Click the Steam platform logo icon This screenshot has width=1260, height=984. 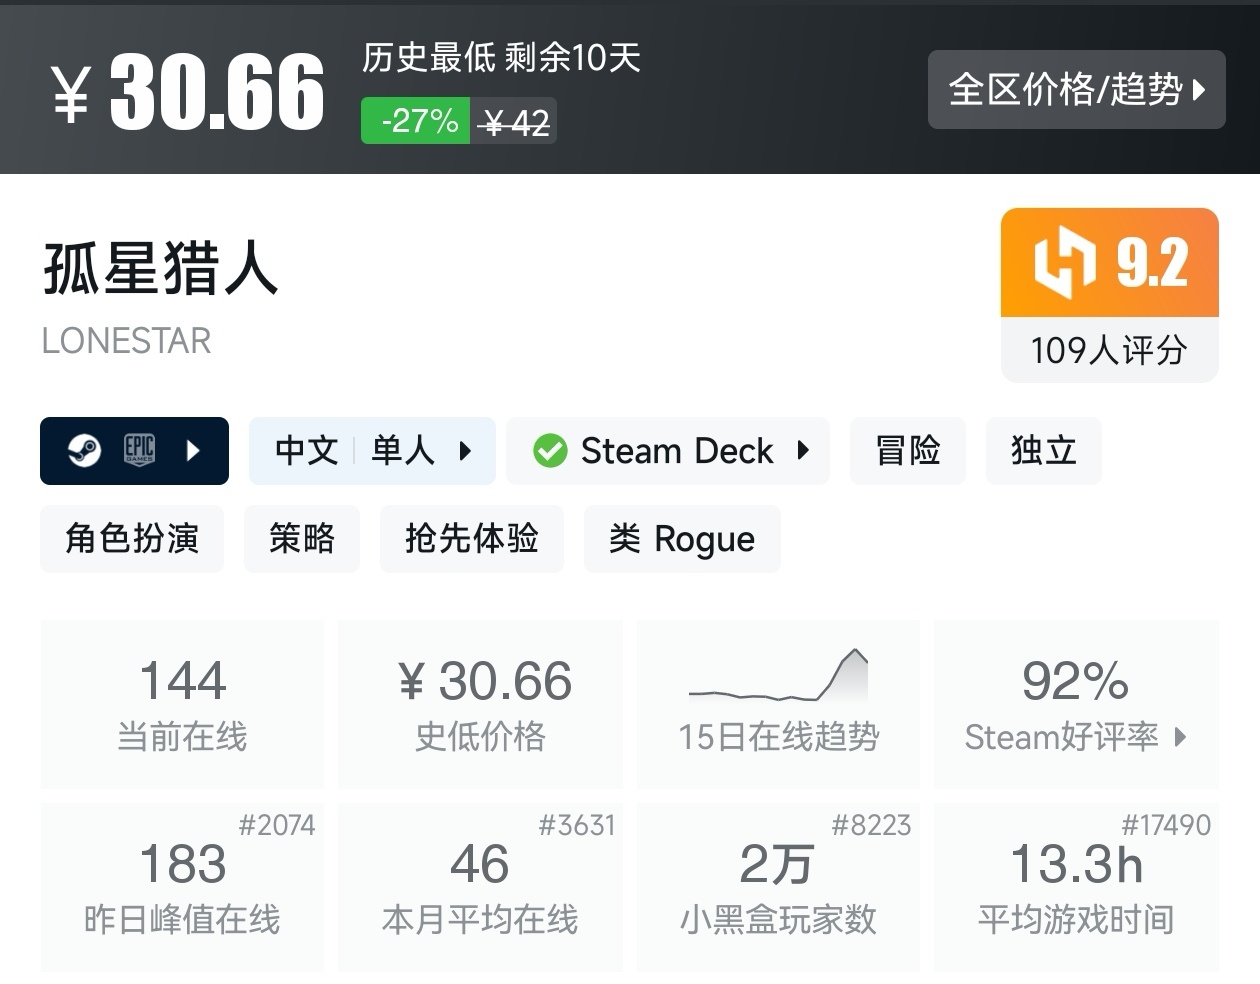84,451
